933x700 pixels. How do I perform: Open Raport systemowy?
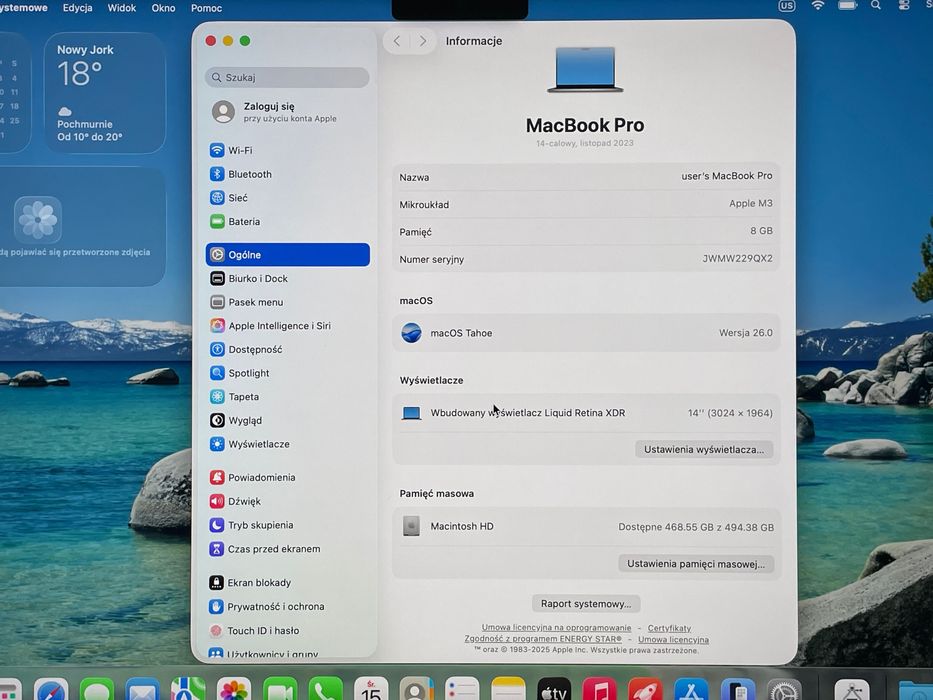click(586, 604)
